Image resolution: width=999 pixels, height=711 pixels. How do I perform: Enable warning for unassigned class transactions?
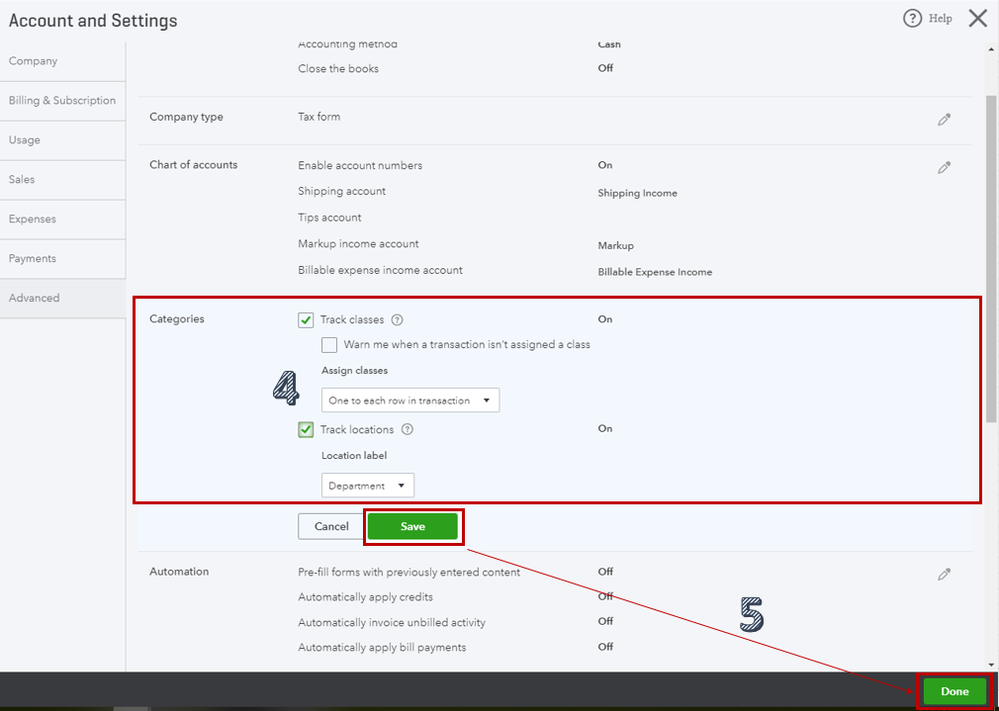coord(329,345)
